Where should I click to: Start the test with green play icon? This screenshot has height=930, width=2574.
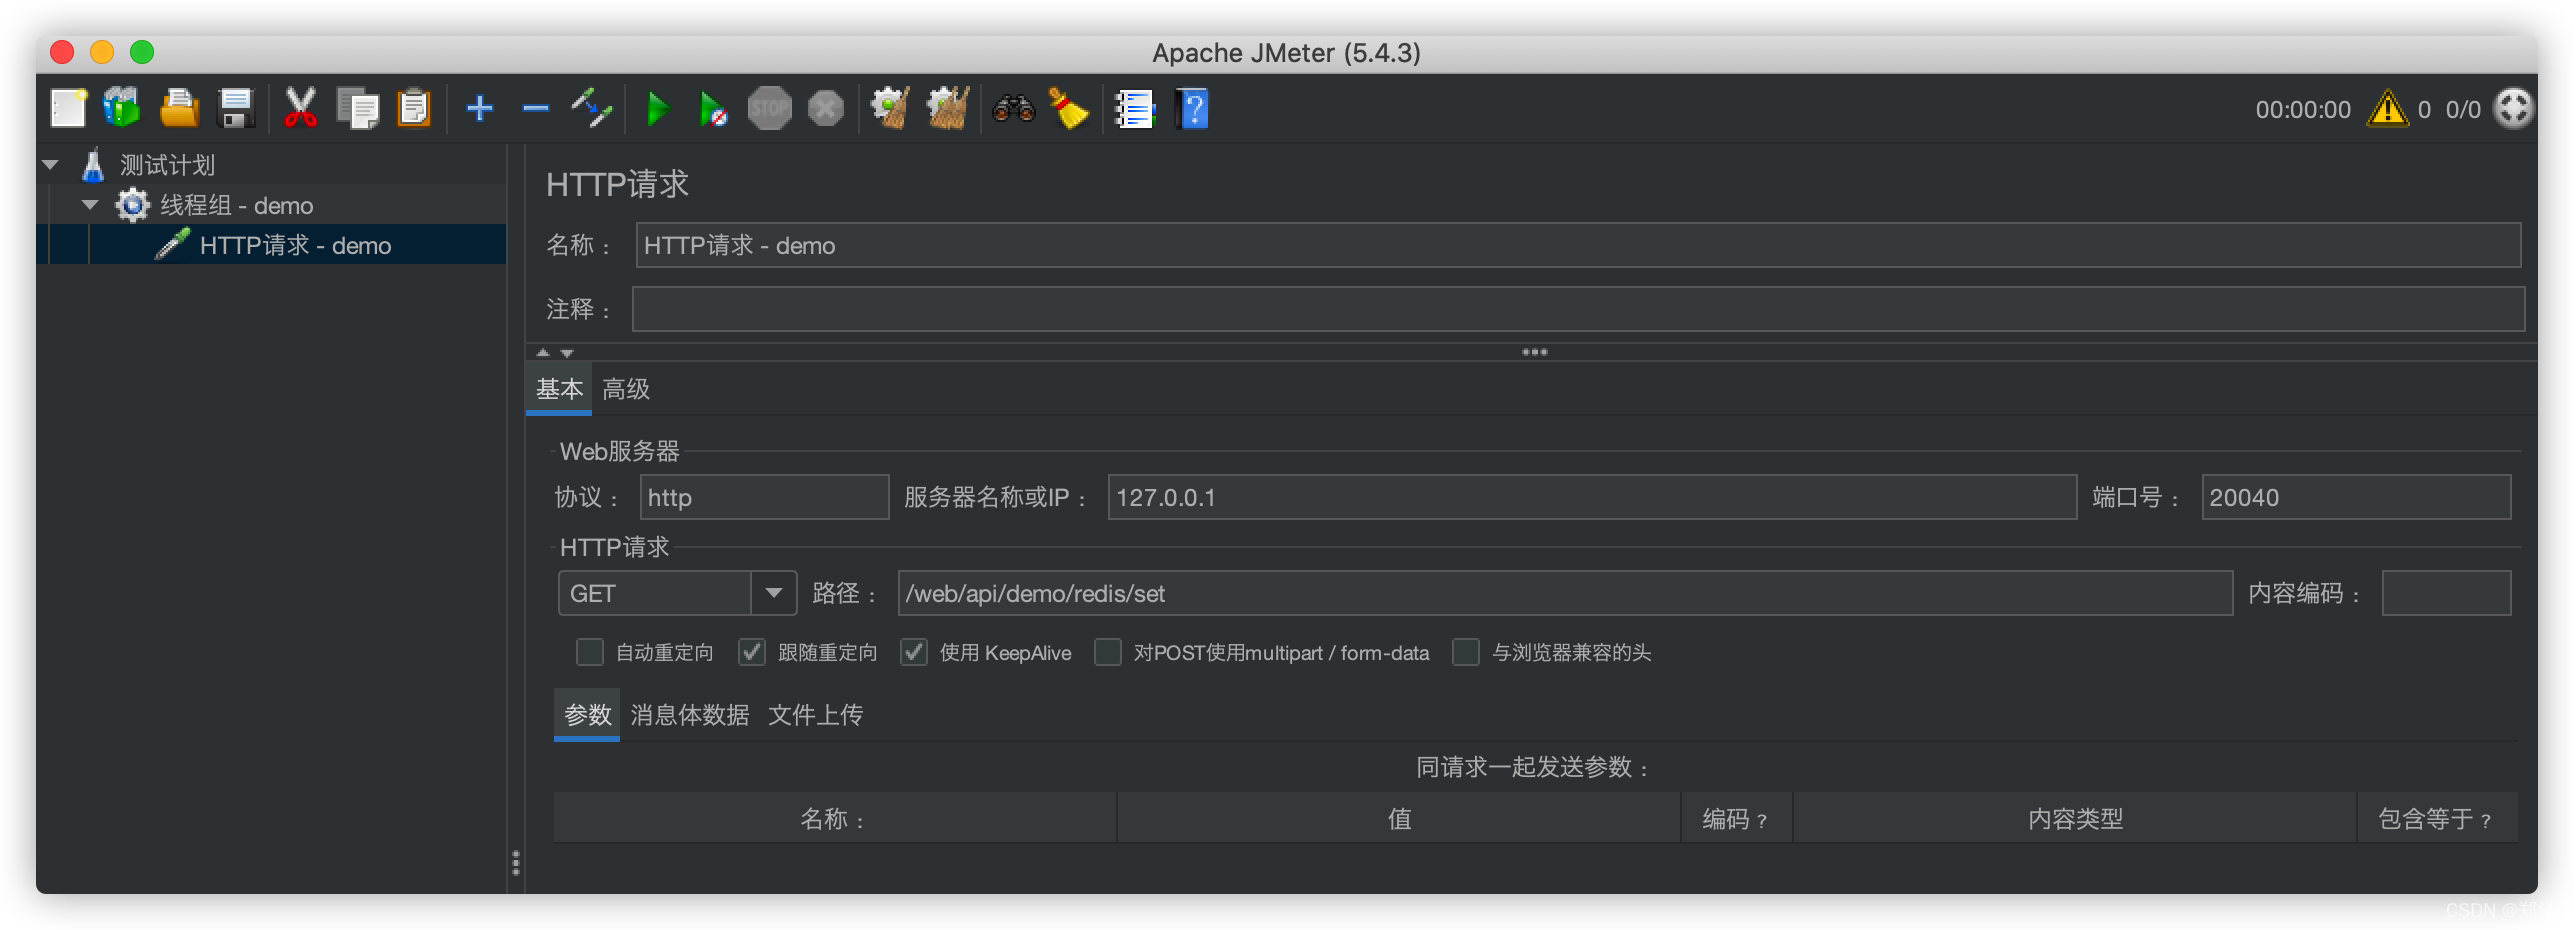coord(657,108)
